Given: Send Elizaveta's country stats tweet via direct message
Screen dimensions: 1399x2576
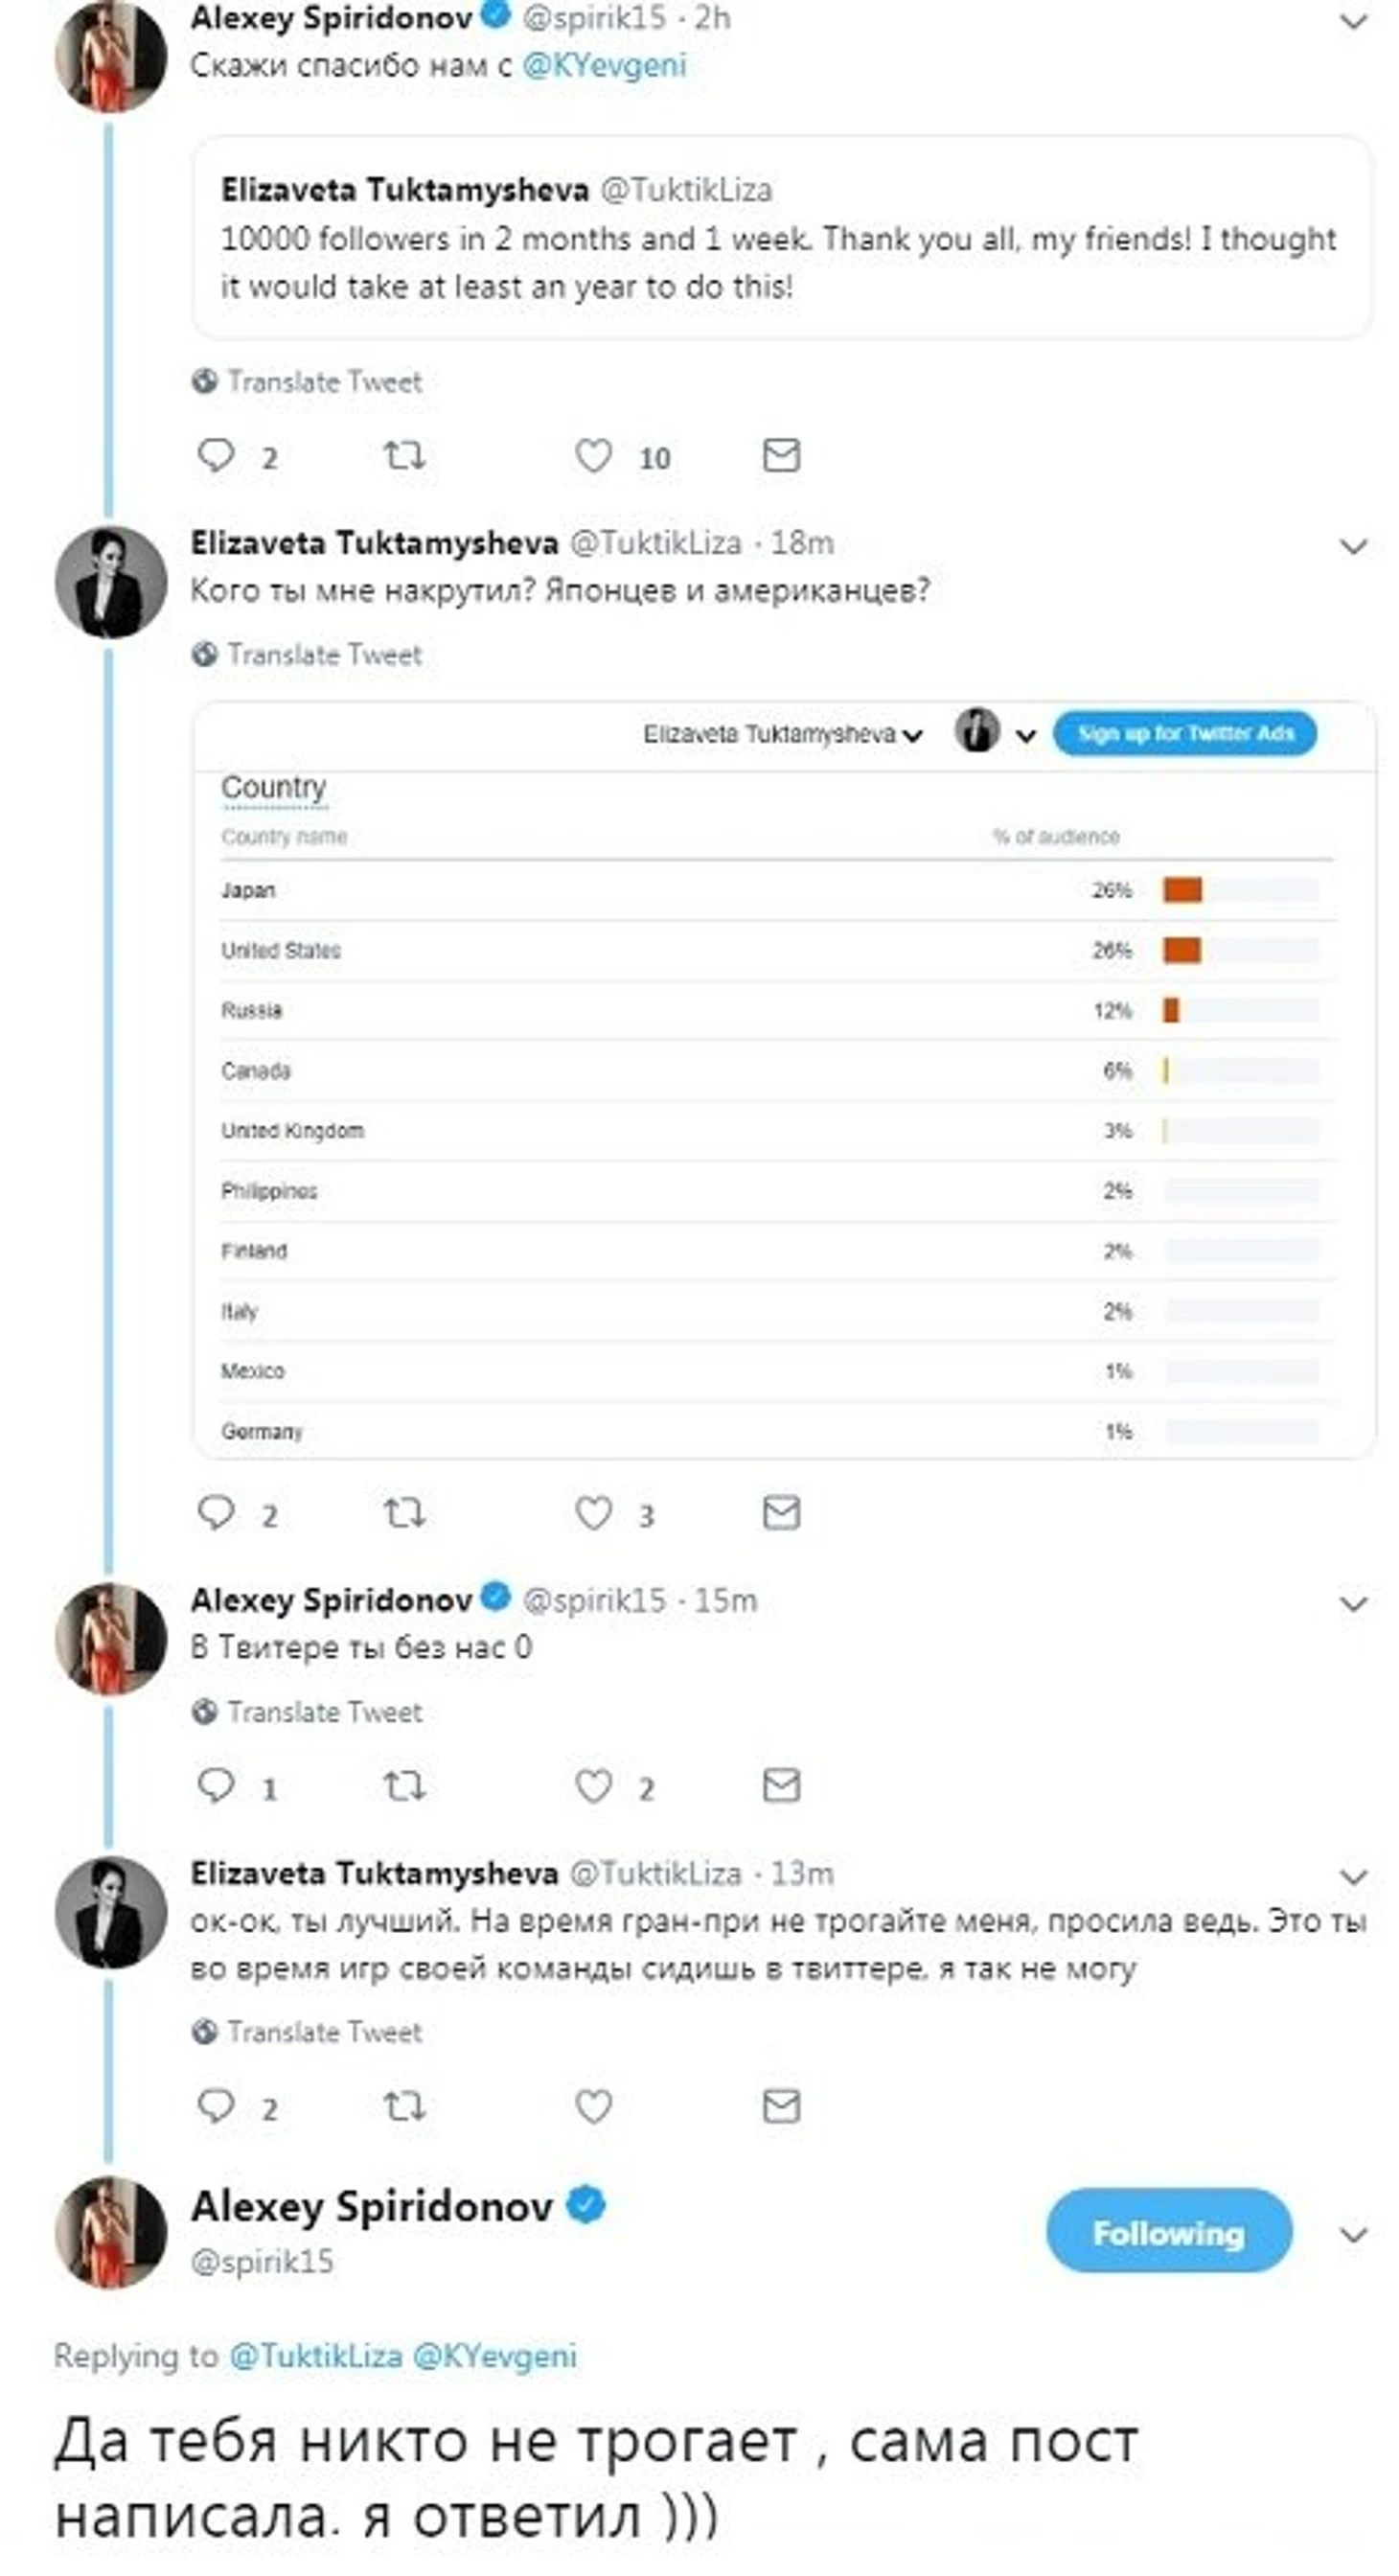Looking at the screenshot, I should click(x=781, y=1512).
